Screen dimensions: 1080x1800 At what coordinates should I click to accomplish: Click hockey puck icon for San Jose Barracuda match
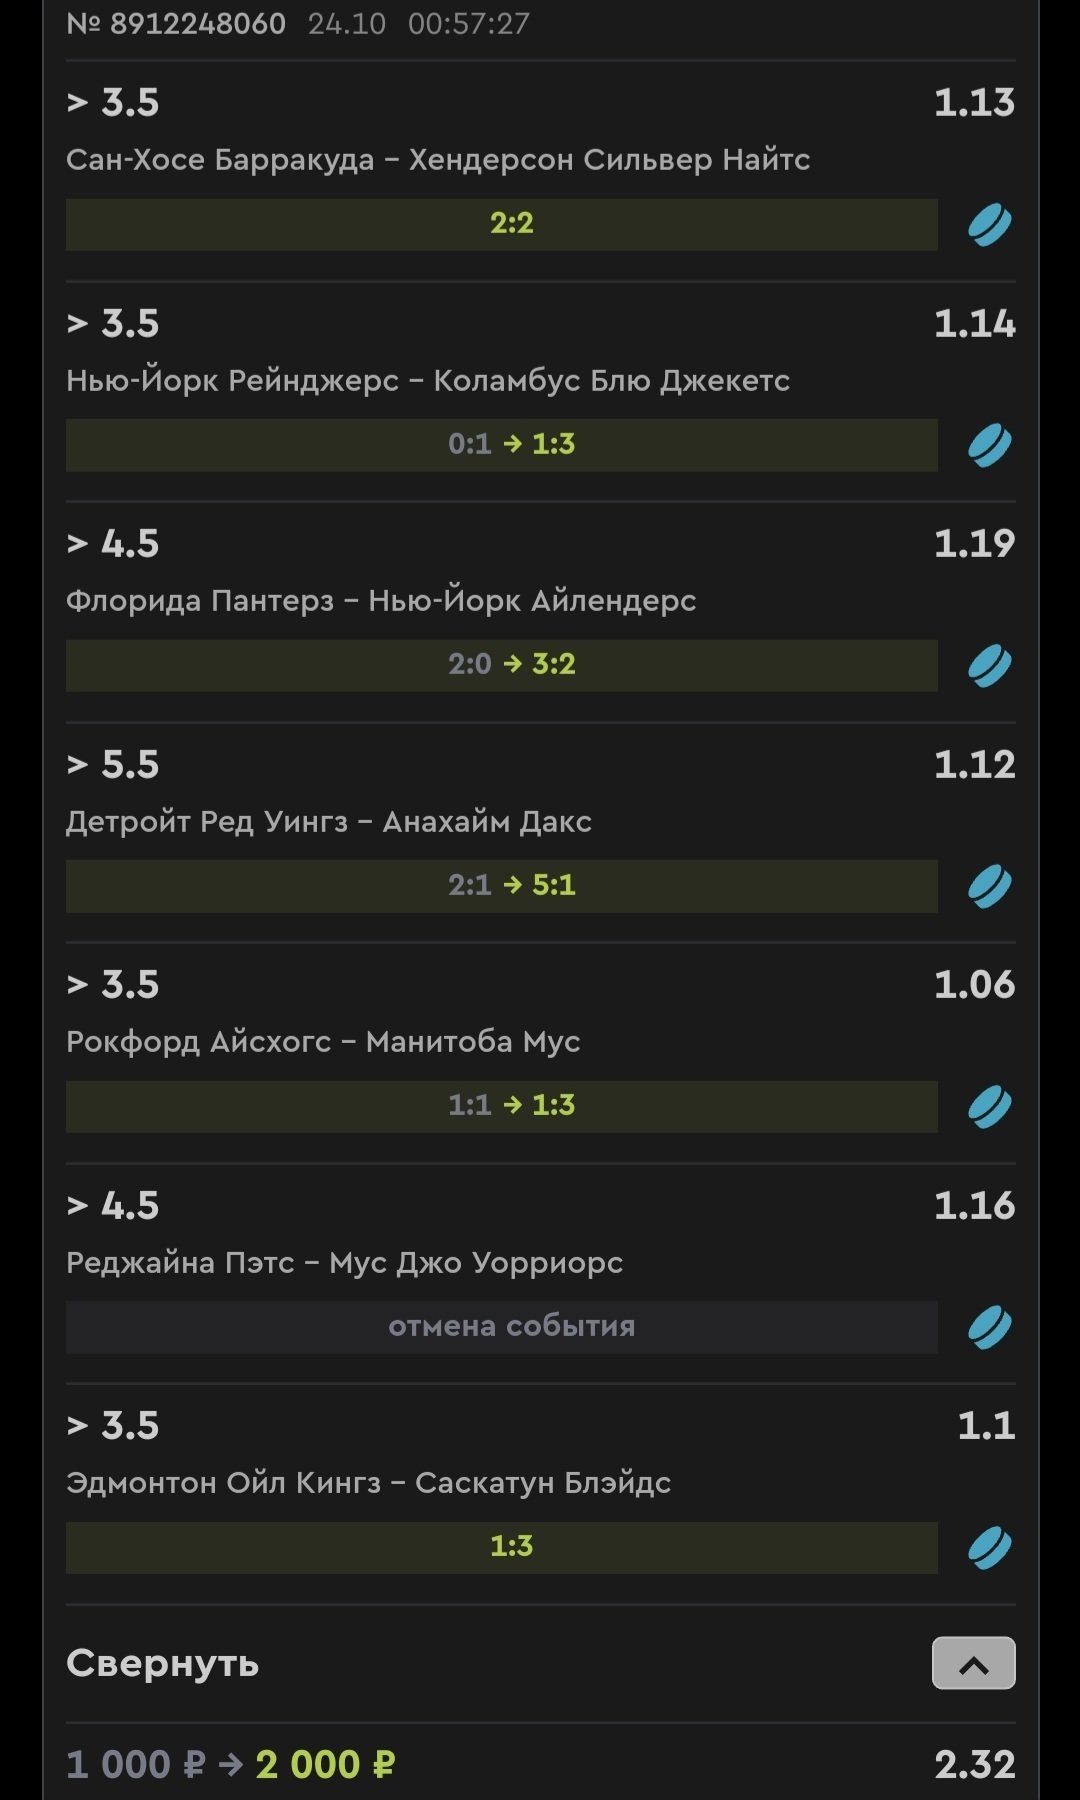point(989,225)
